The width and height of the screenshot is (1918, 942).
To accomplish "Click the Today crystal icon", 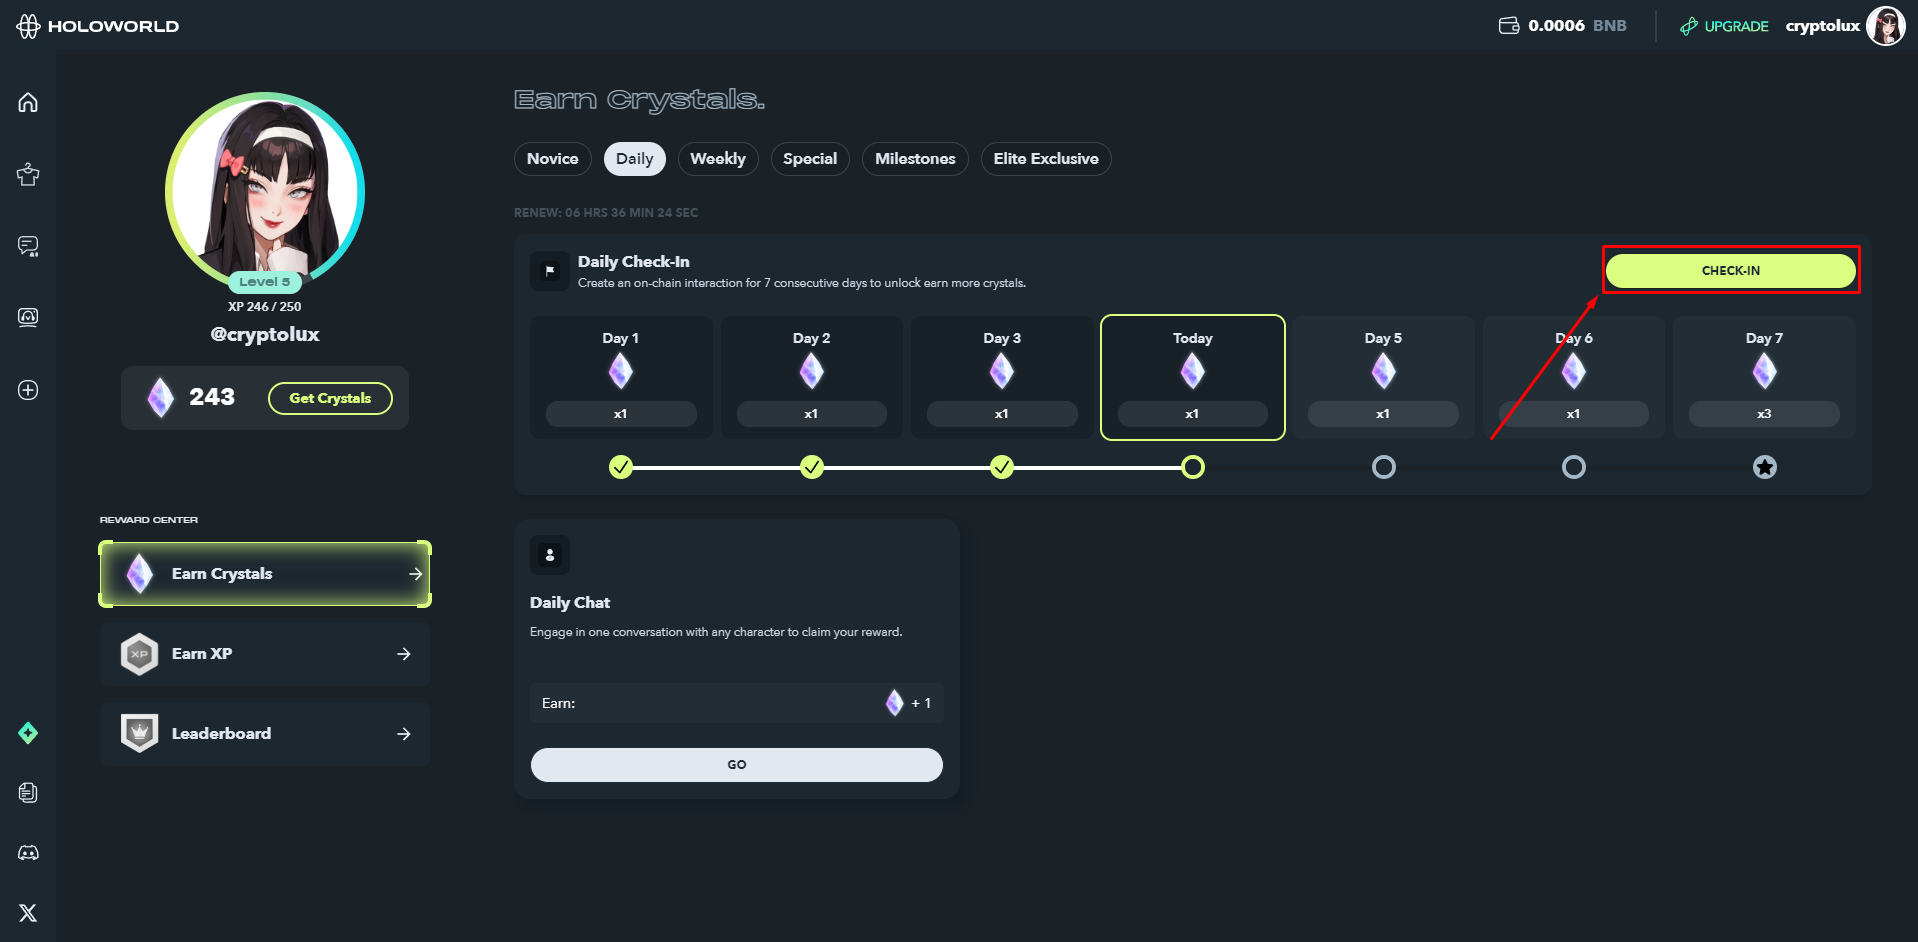I will coord(1192,372).
